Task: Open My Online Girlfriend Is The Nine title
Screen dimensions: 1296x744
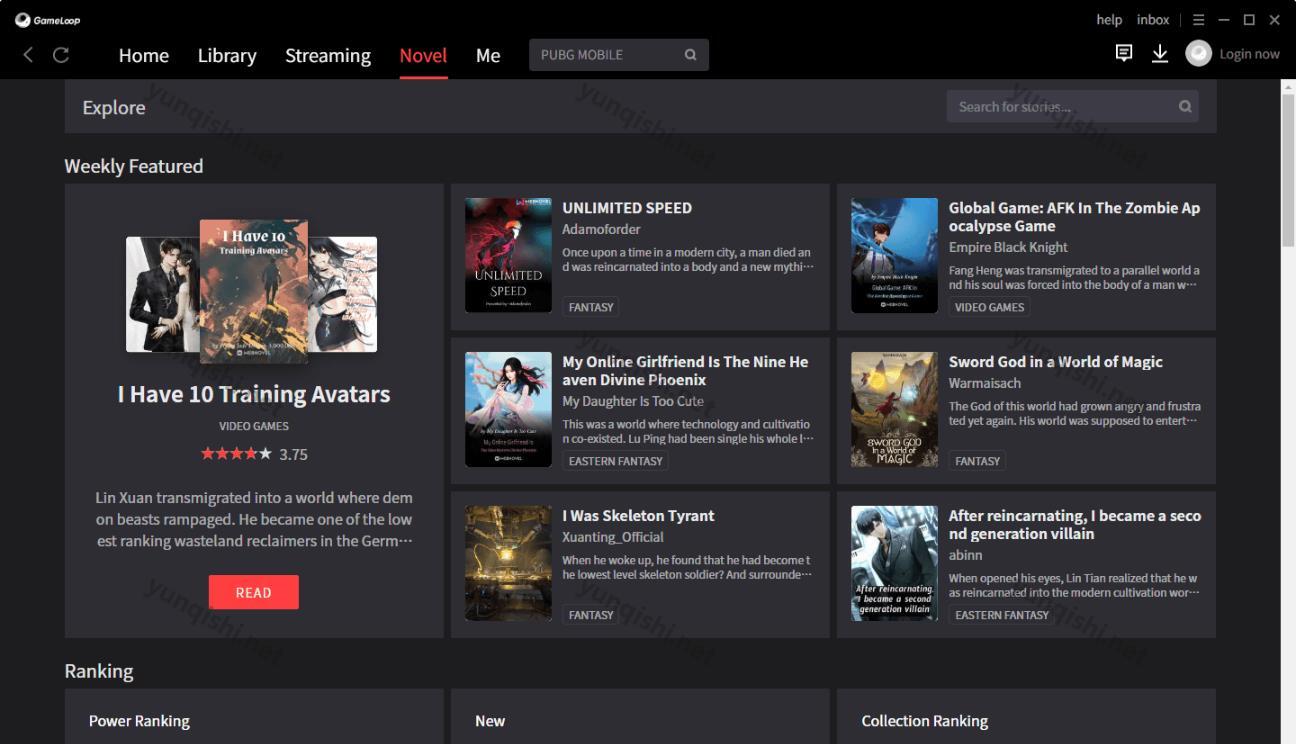Action: click(x=685, y=371)
